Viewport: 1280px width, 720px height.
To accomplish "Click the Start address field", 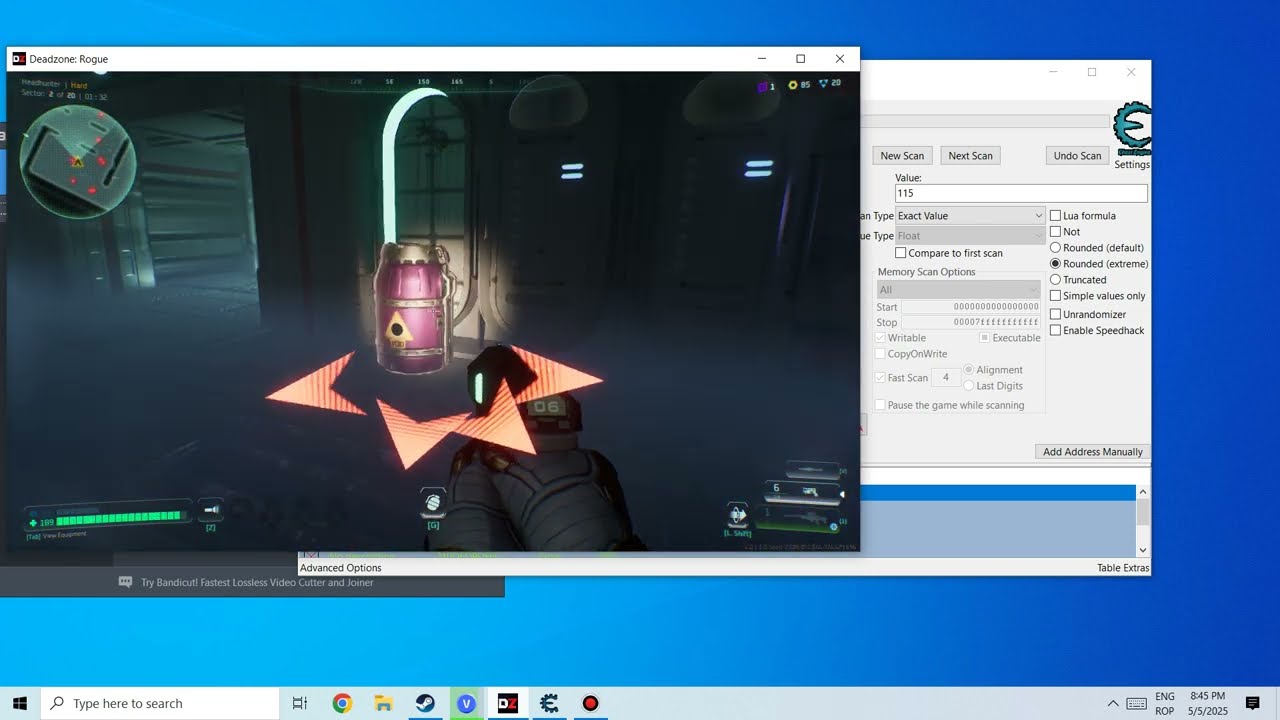I will click(971, 307).
